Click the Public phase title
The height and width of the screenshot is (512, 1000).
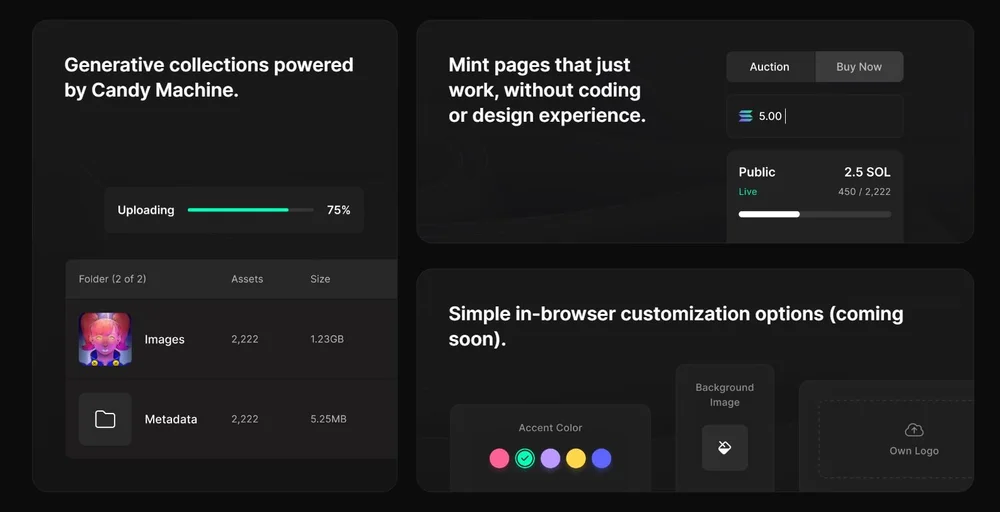pos(757,172)
